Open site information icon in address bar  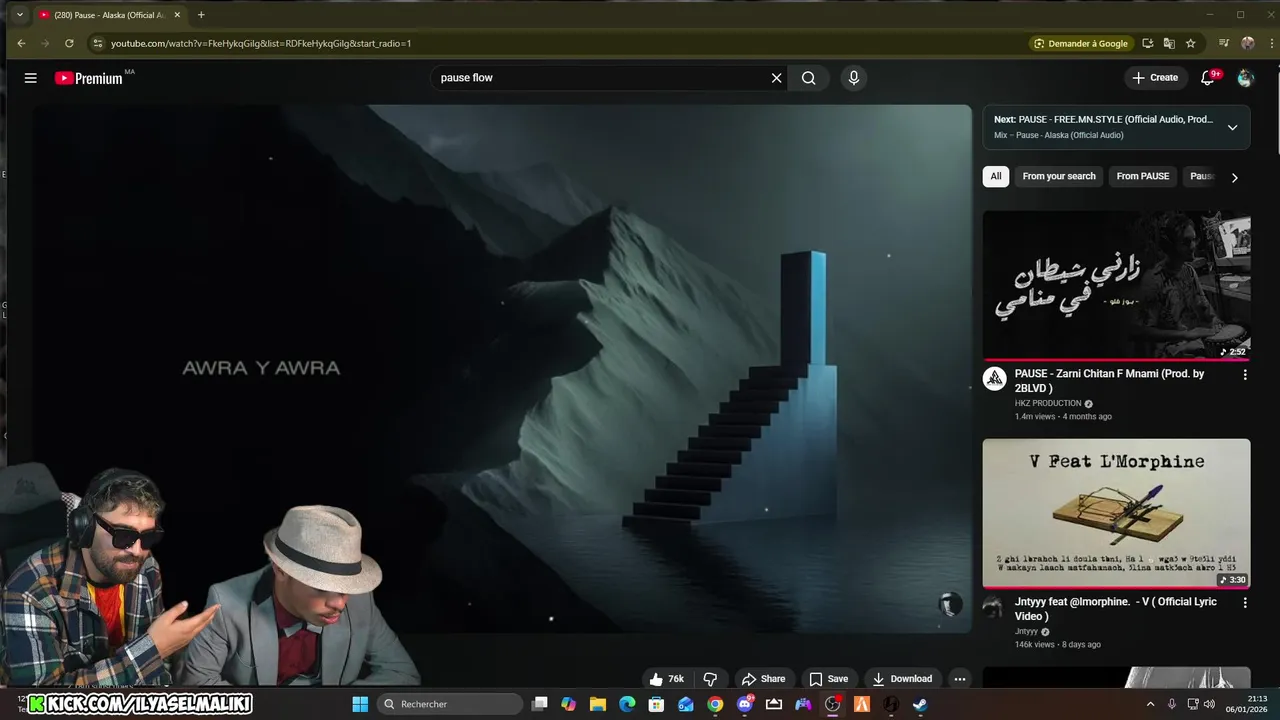pyautogui.click(x=97, y=43)
